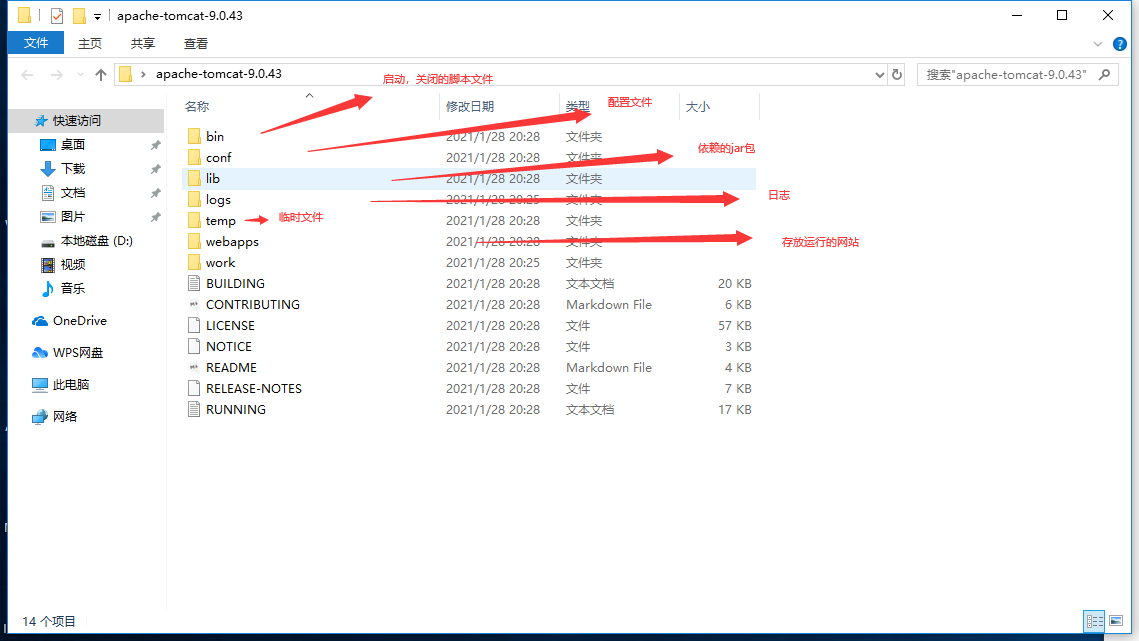Unpin 下载 using its pin icon
The height and width of the screenshot is (641, 1139).
155,169
